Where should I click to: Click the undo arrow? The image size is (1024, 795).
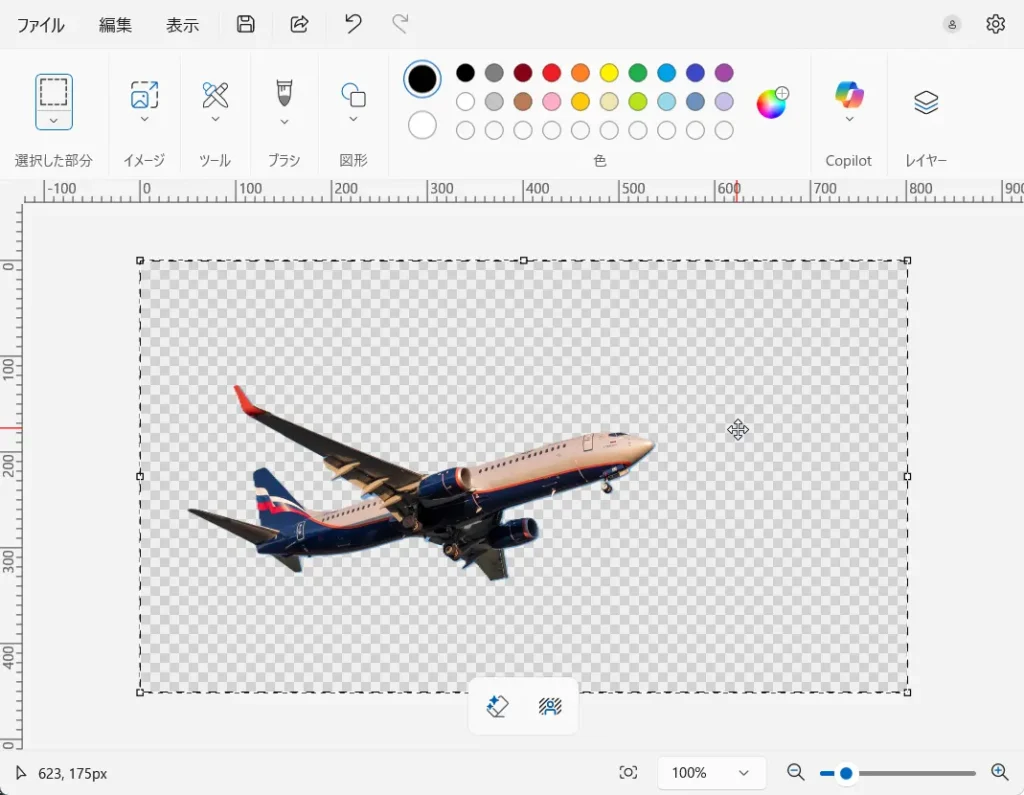[x=353, y=25]
